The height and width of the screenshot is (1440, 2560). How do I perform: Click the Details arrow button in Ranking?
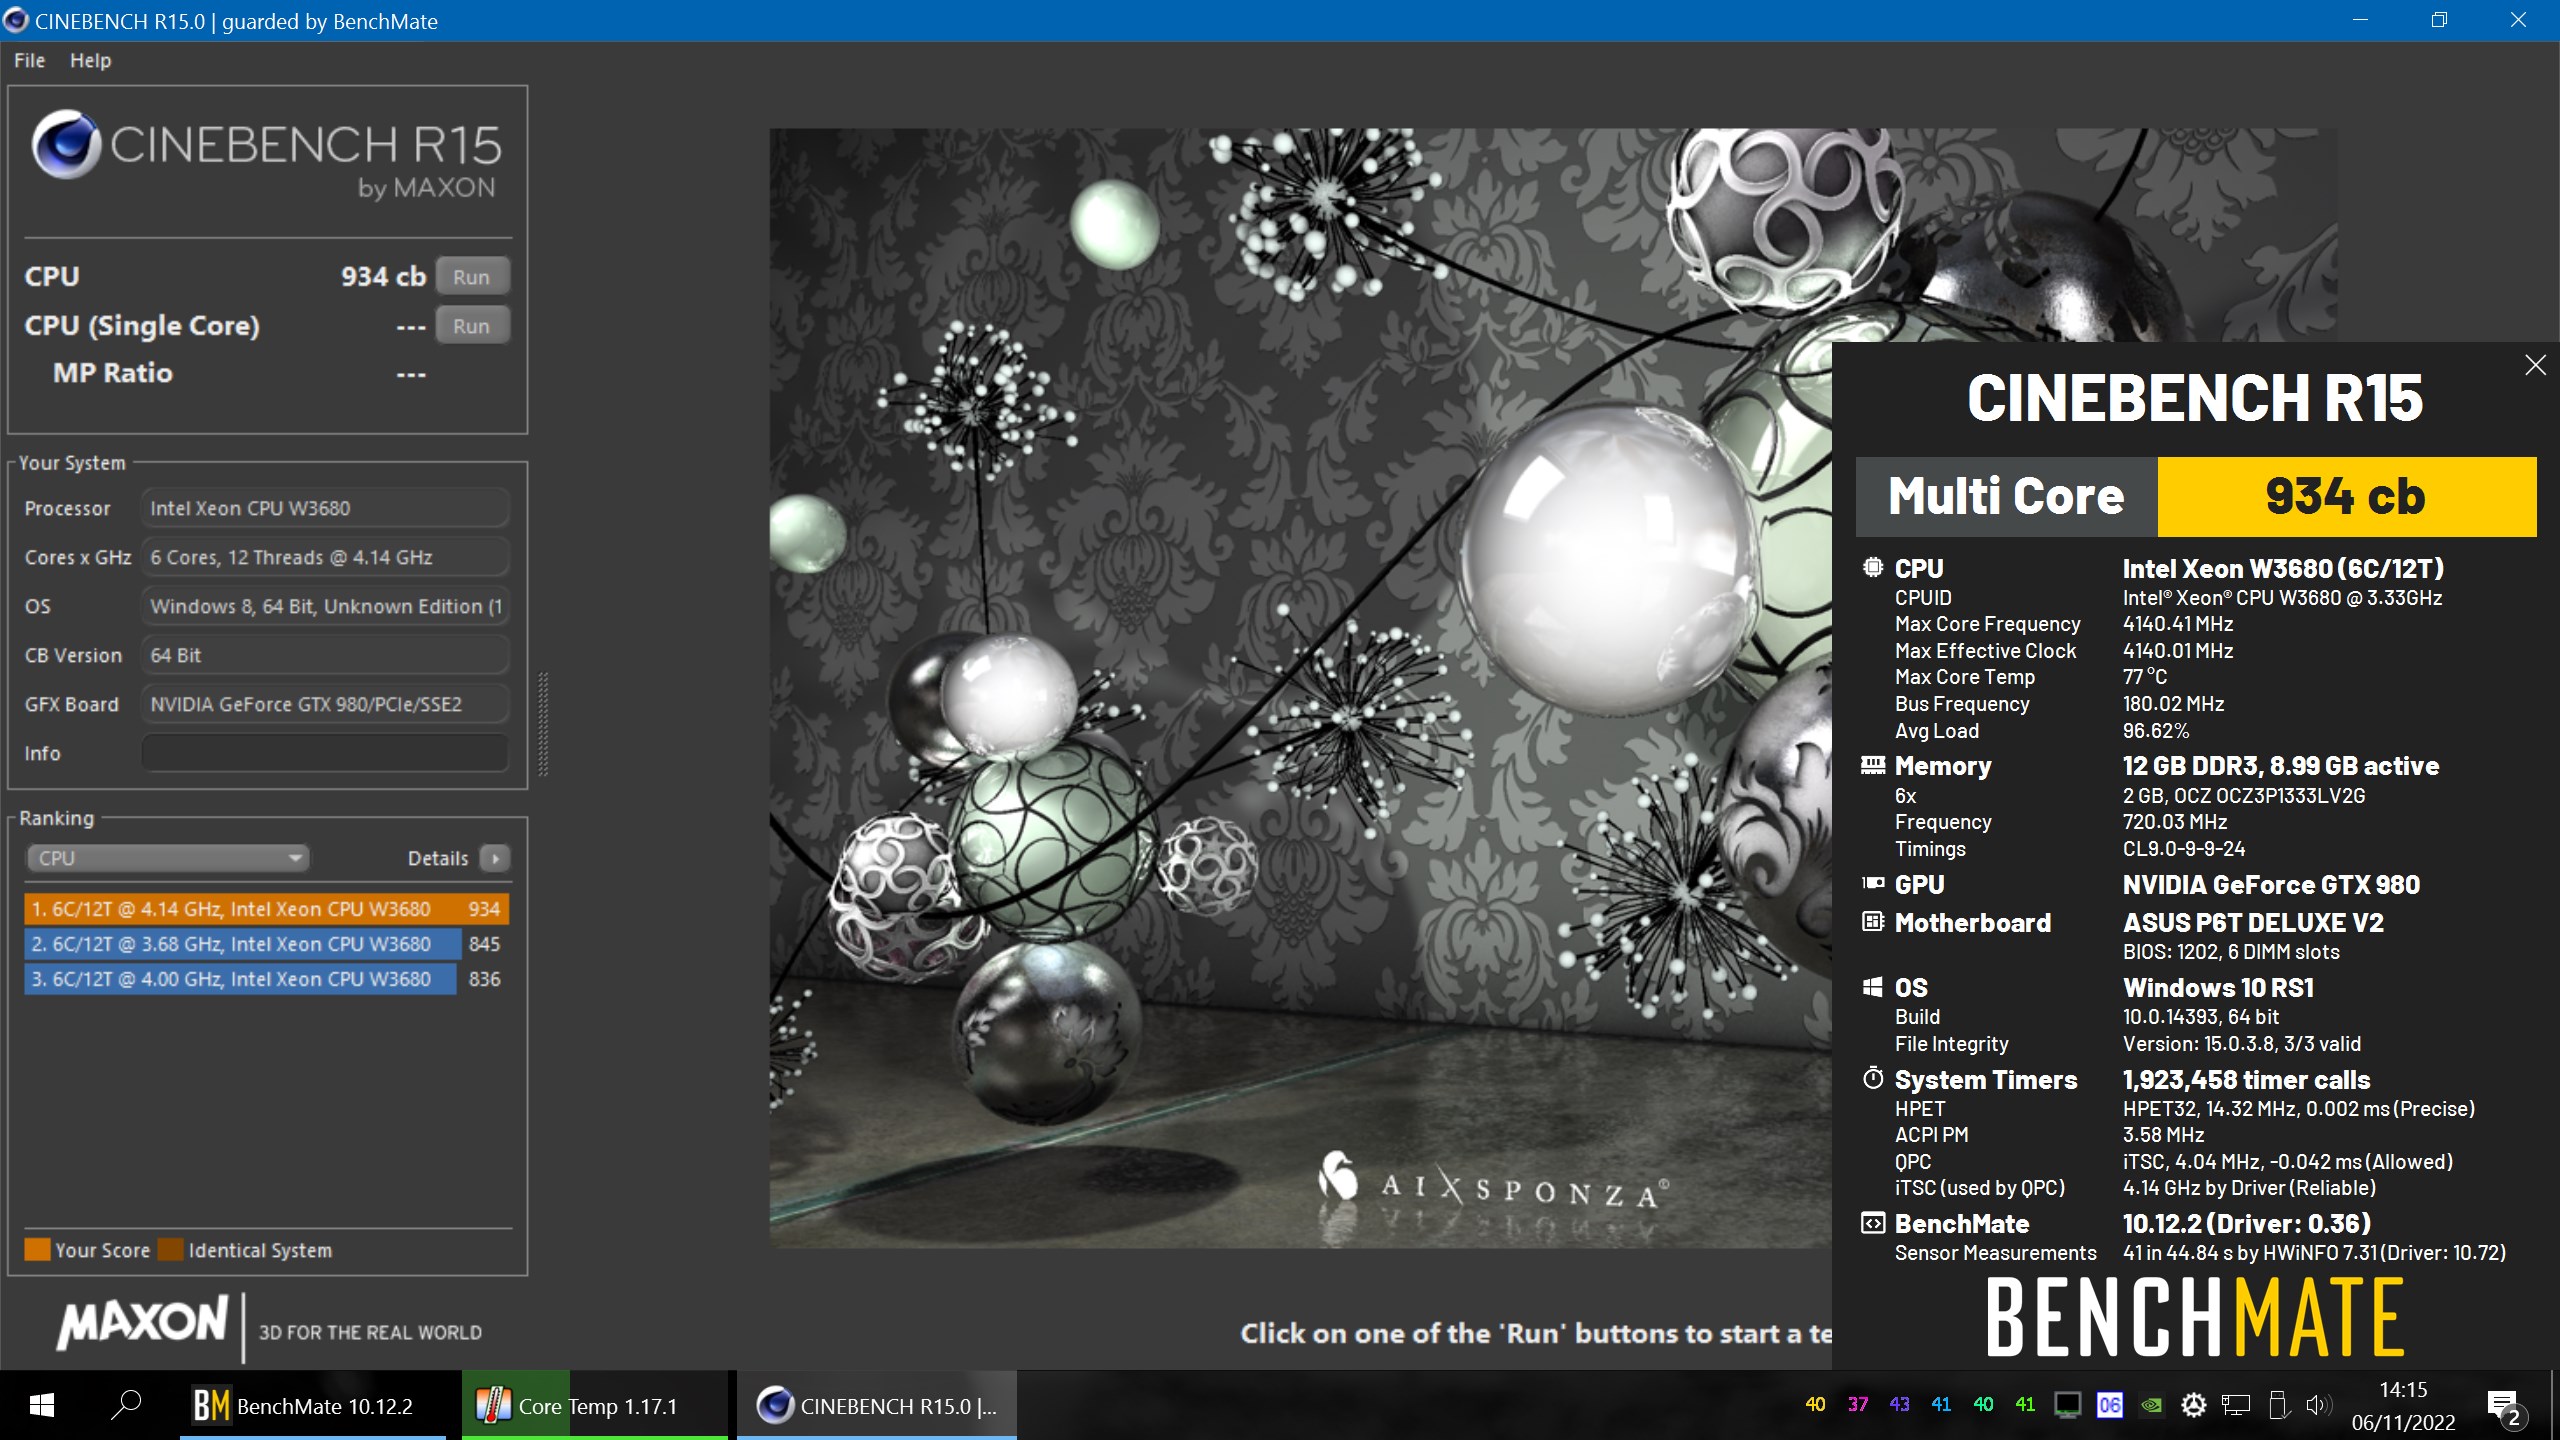tap(495, 858)
